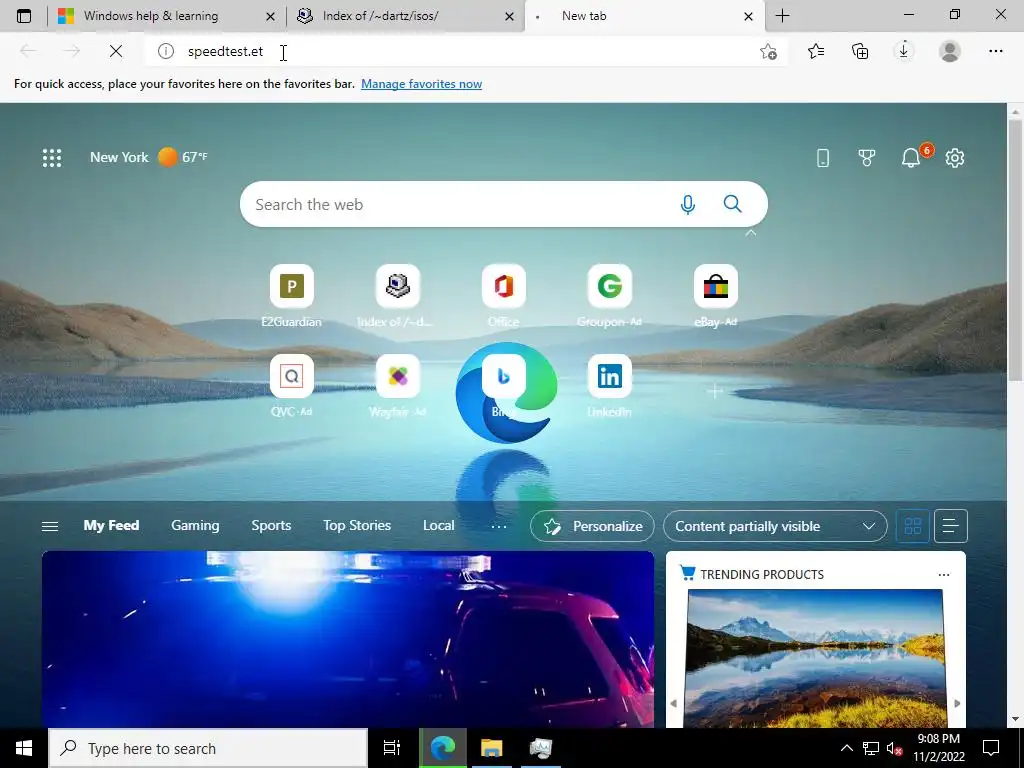Open File Explorer from the taskbar
This screenshot has width=1024, height=768.
pyautogui.click(x=492, y=748)
